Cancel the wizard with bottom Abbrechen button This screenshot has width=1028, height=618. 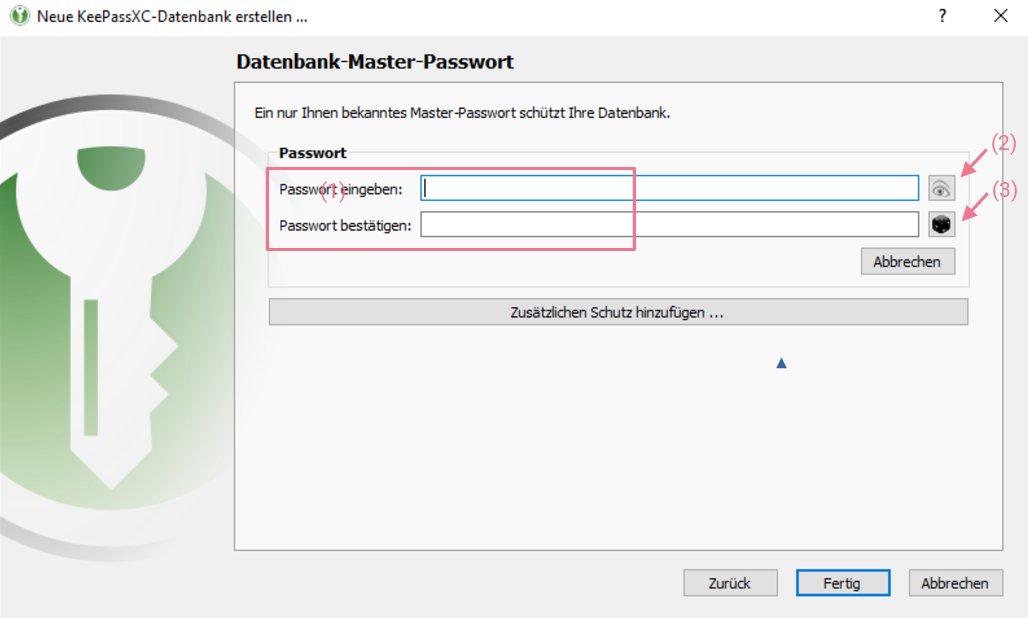tap(955, 583)
